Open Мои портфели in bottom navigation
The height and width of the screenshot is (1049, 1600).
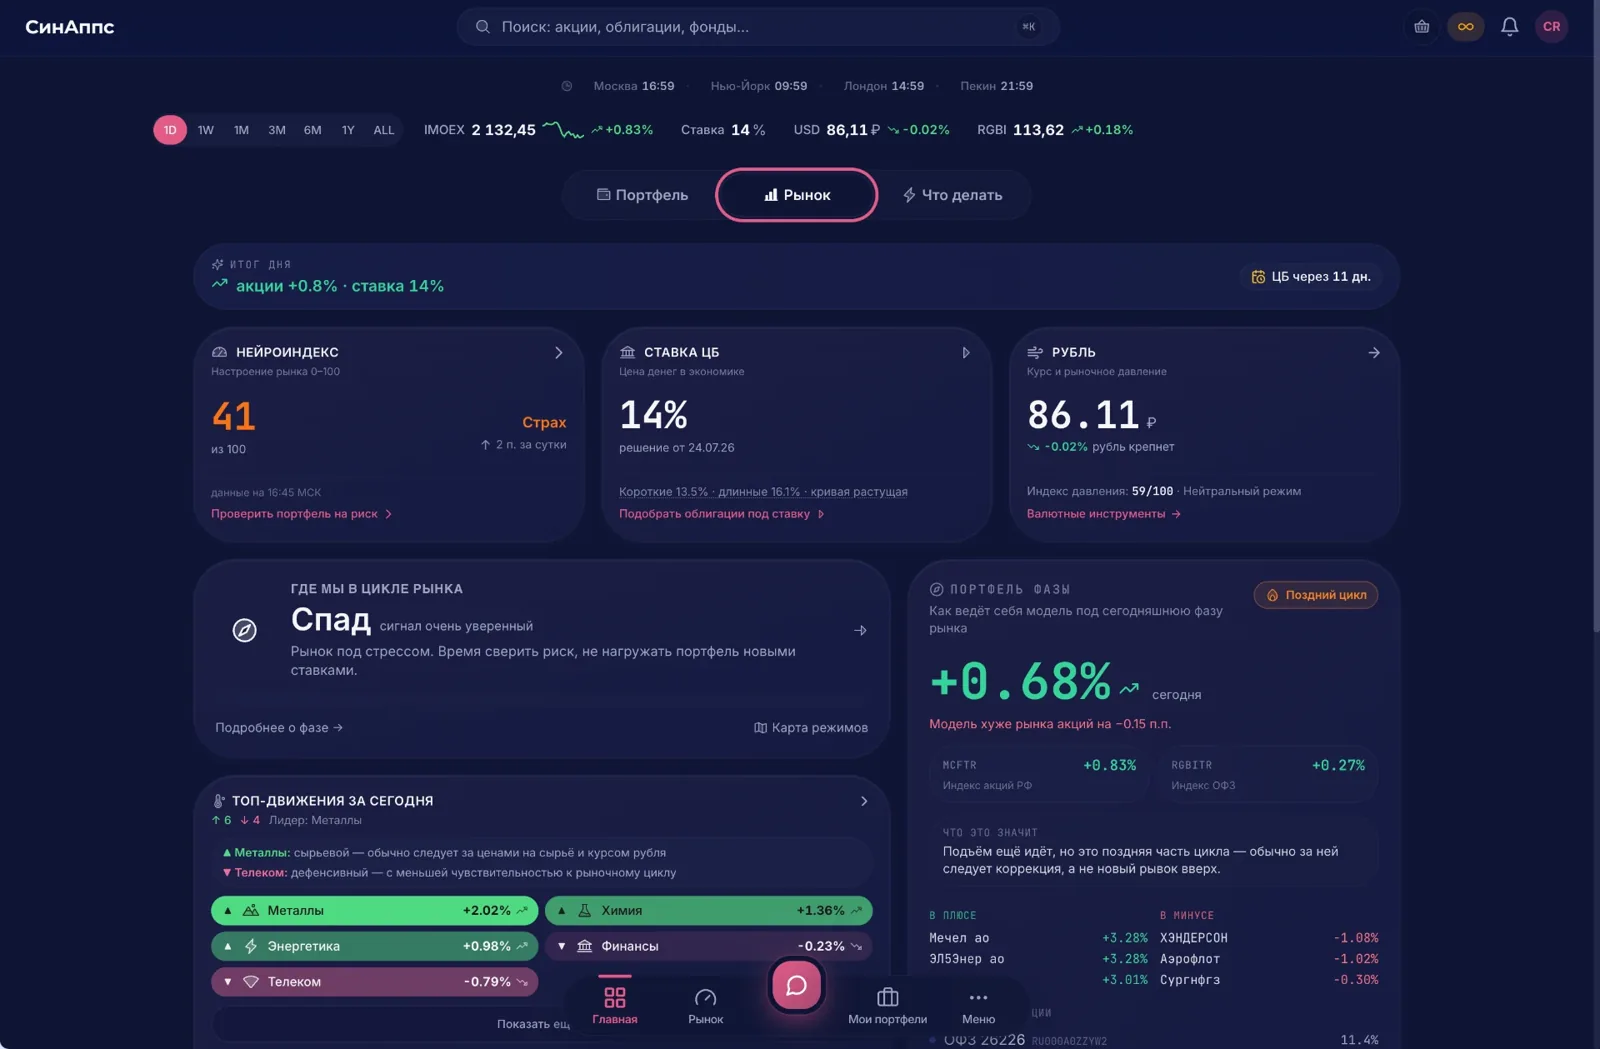pyautogui.click(x=888, y=1005)
